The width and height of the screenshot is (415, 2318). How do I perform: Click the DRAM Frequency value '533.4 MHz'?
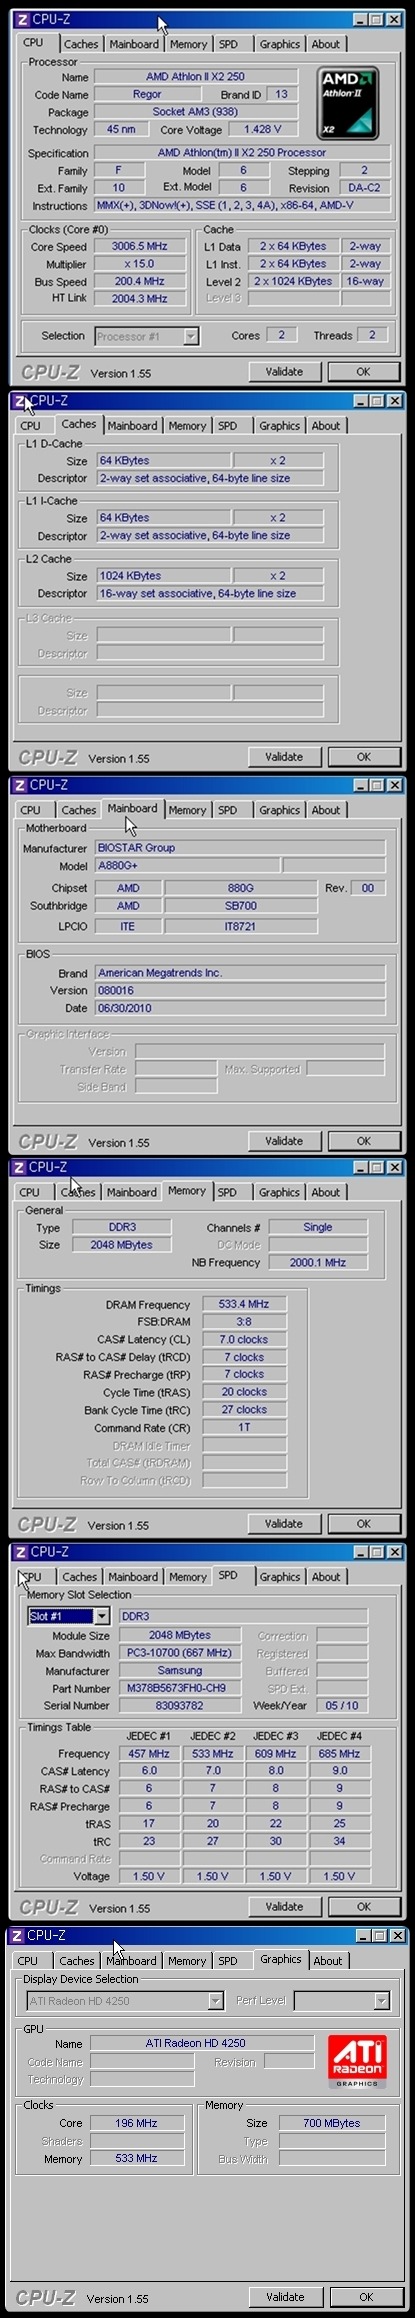point(244,1305)
